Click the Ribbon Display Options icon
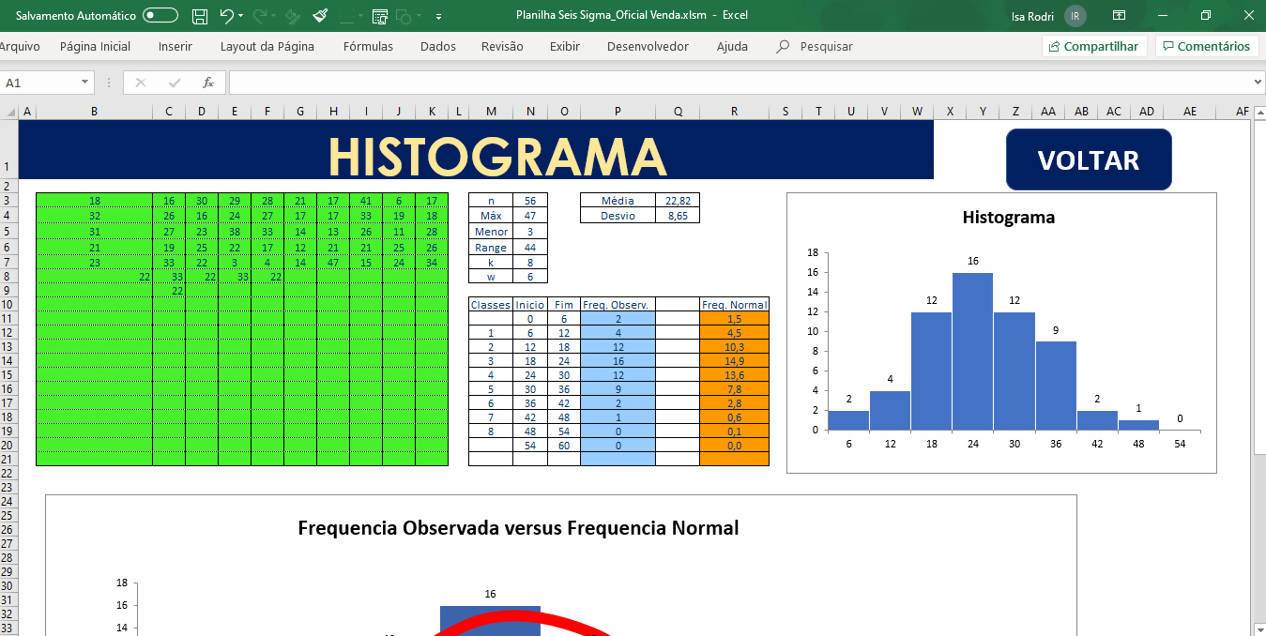This screenshot has height=636, width=1266. (1119, 16)
